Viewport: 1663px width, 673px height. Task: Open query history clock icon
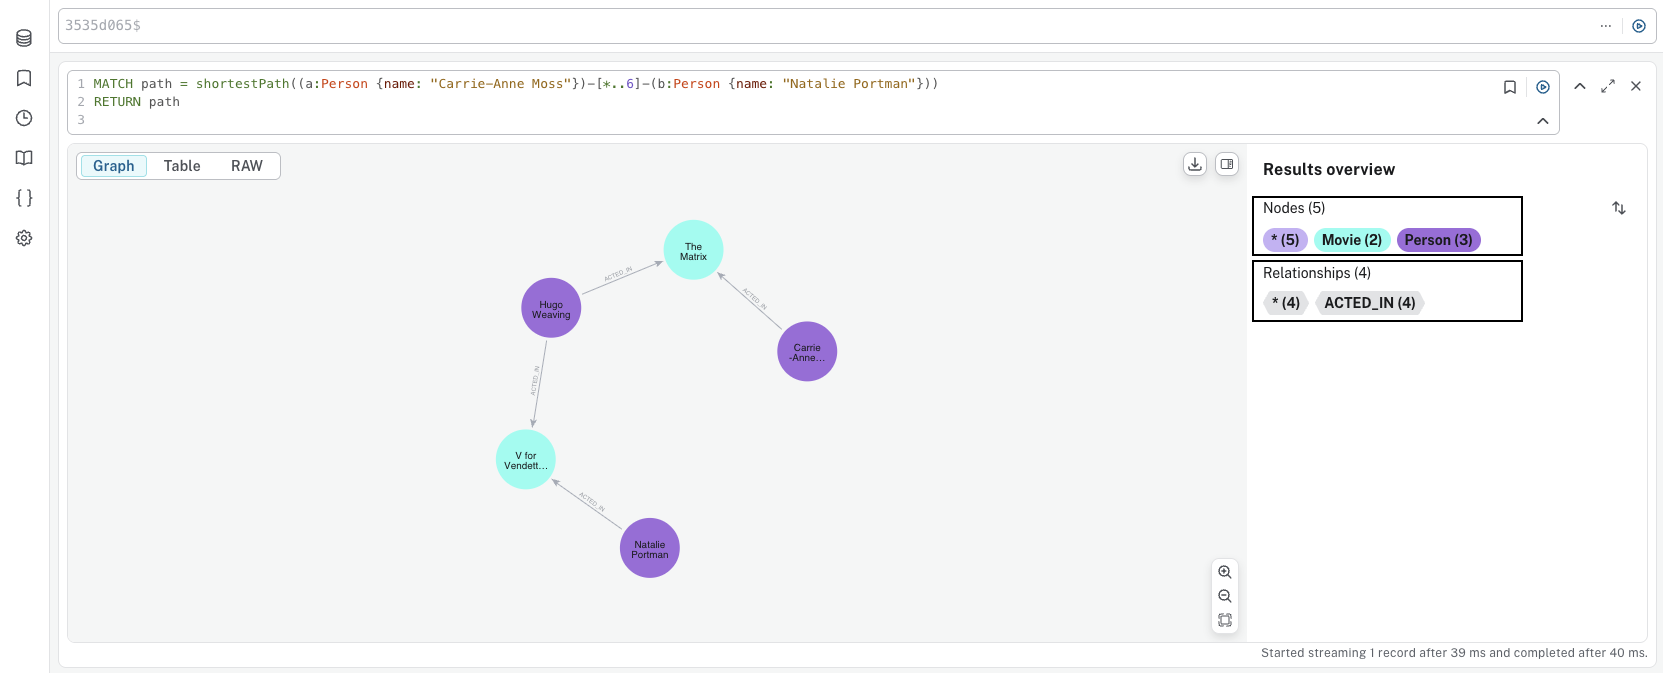(x=24, y=118)
